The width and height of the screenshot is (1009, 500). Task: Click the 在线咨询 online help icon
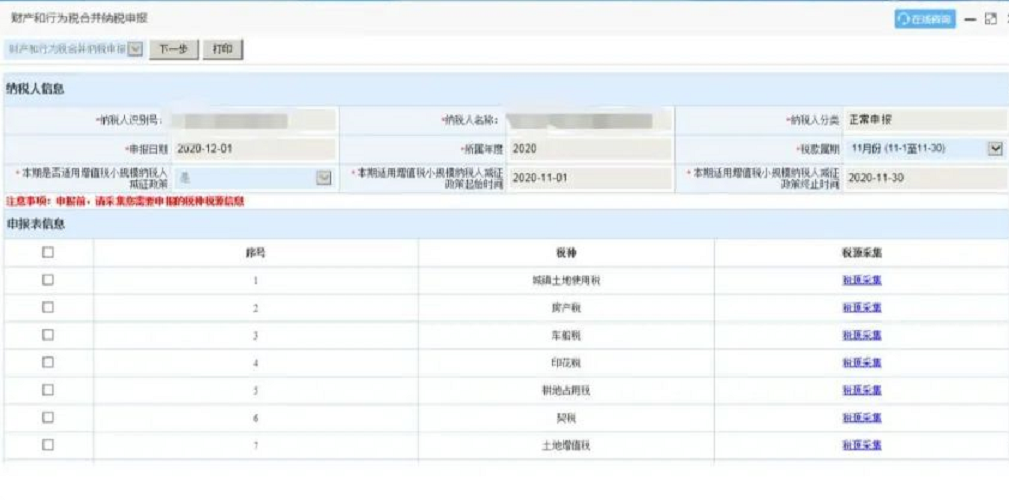pos(924,19)
